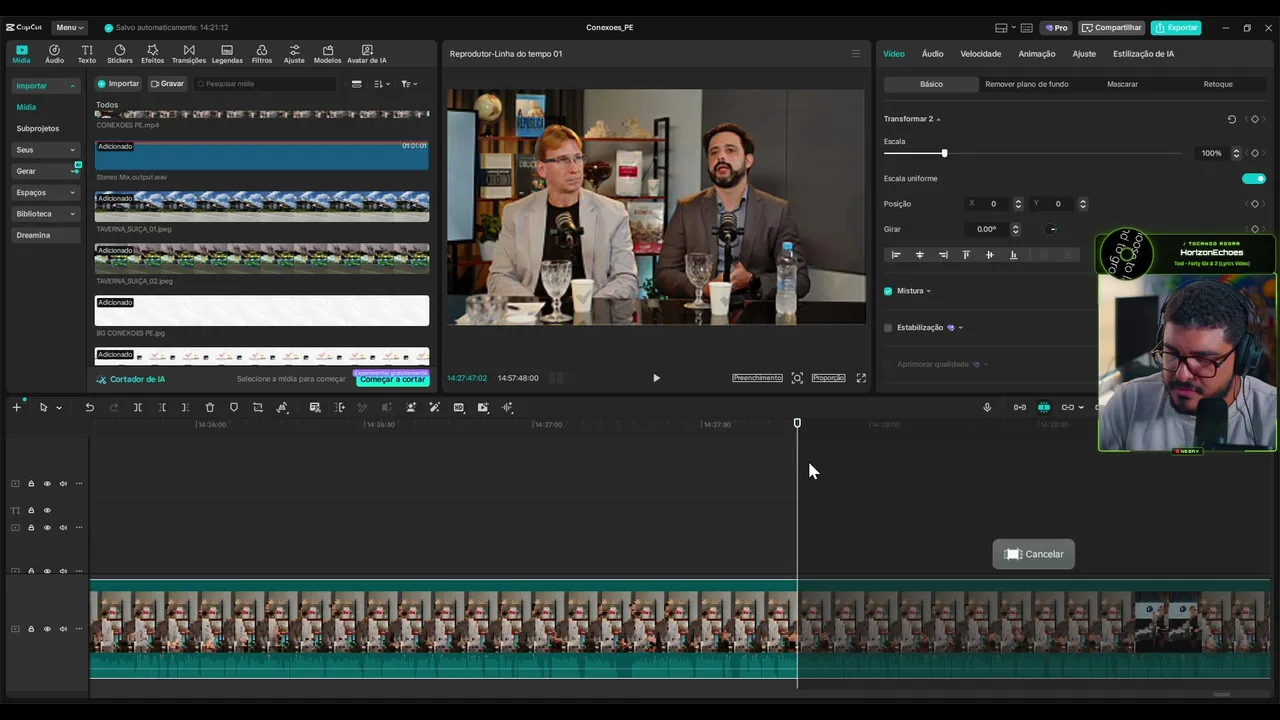
Task: Click the Cancelar button
Action: click(1034, 554)
